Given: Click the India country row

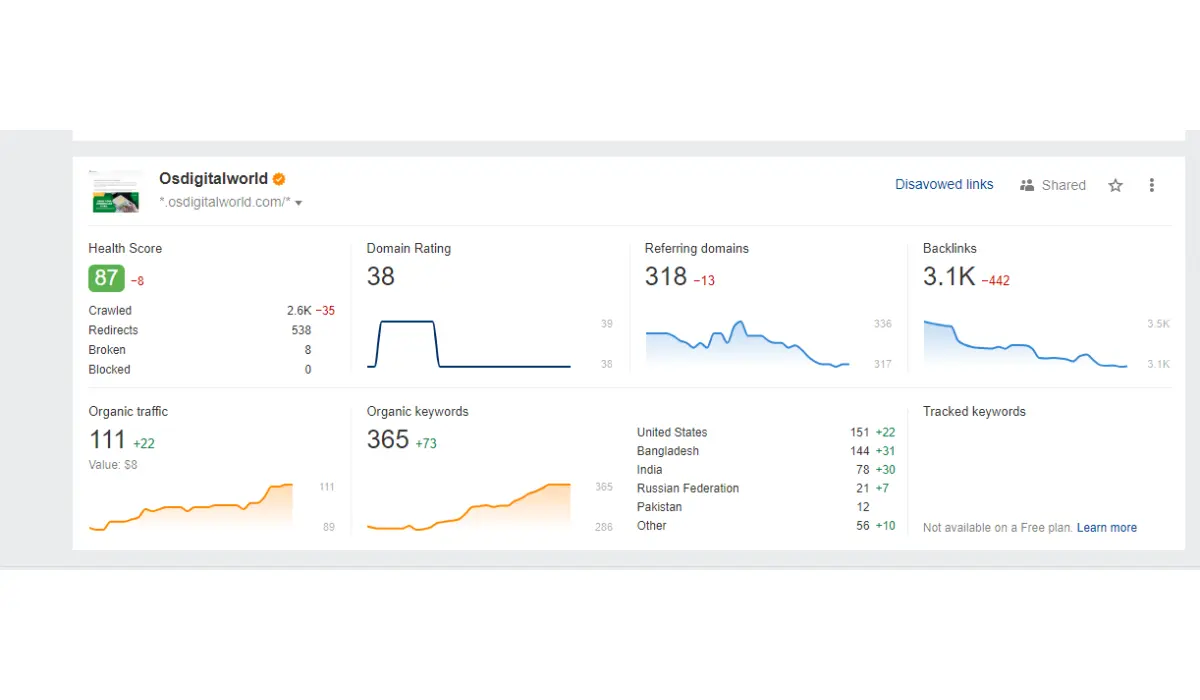Looking at the screenshot, I should pos(766,470).
